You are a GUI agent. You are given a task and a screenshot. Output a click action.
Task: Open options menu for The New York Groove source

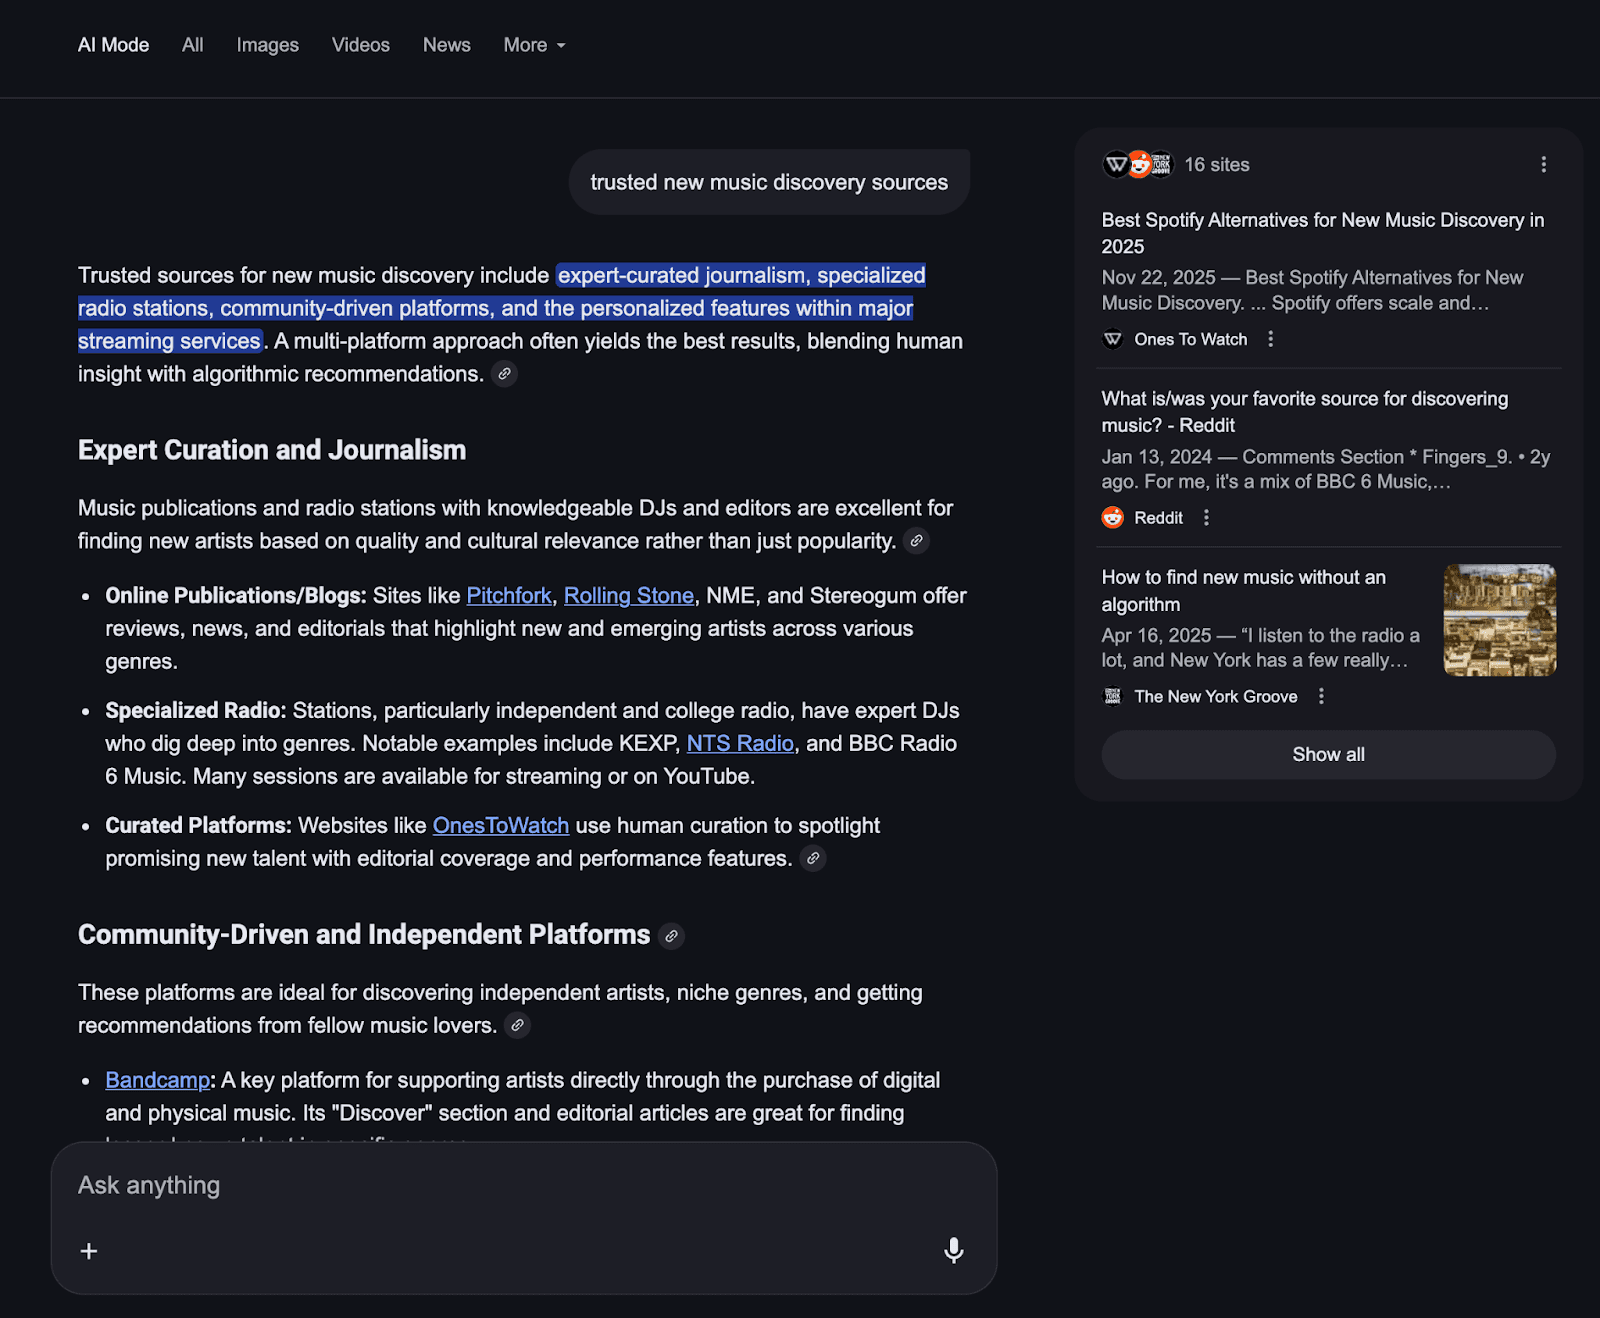(1321, 697)
